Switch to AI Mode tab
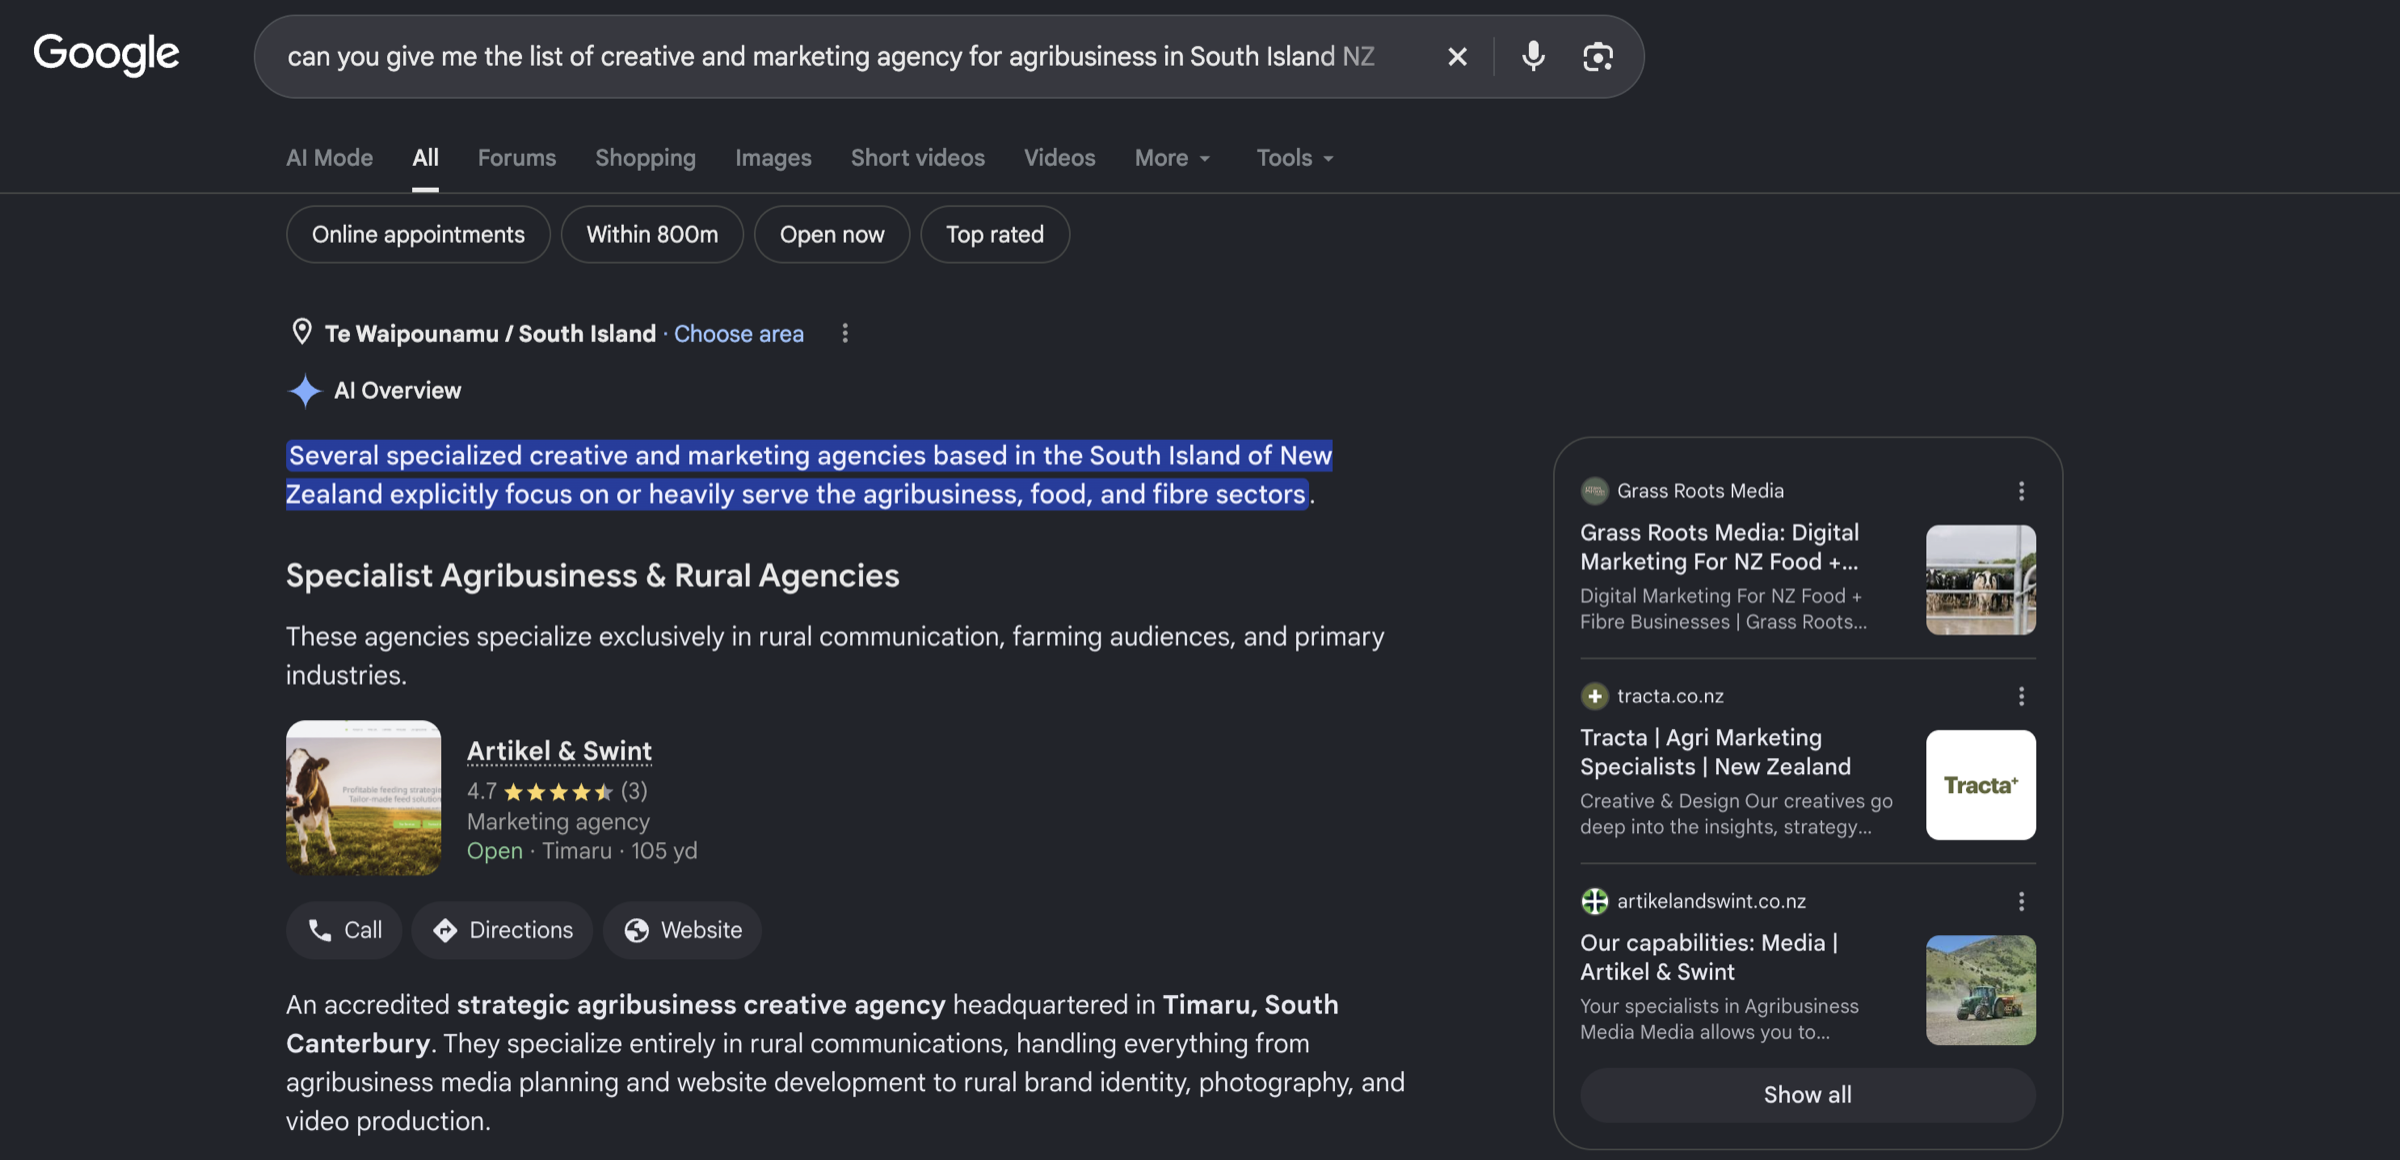The width and height of the screenshot is (2400, 1160). click(329, 158)
